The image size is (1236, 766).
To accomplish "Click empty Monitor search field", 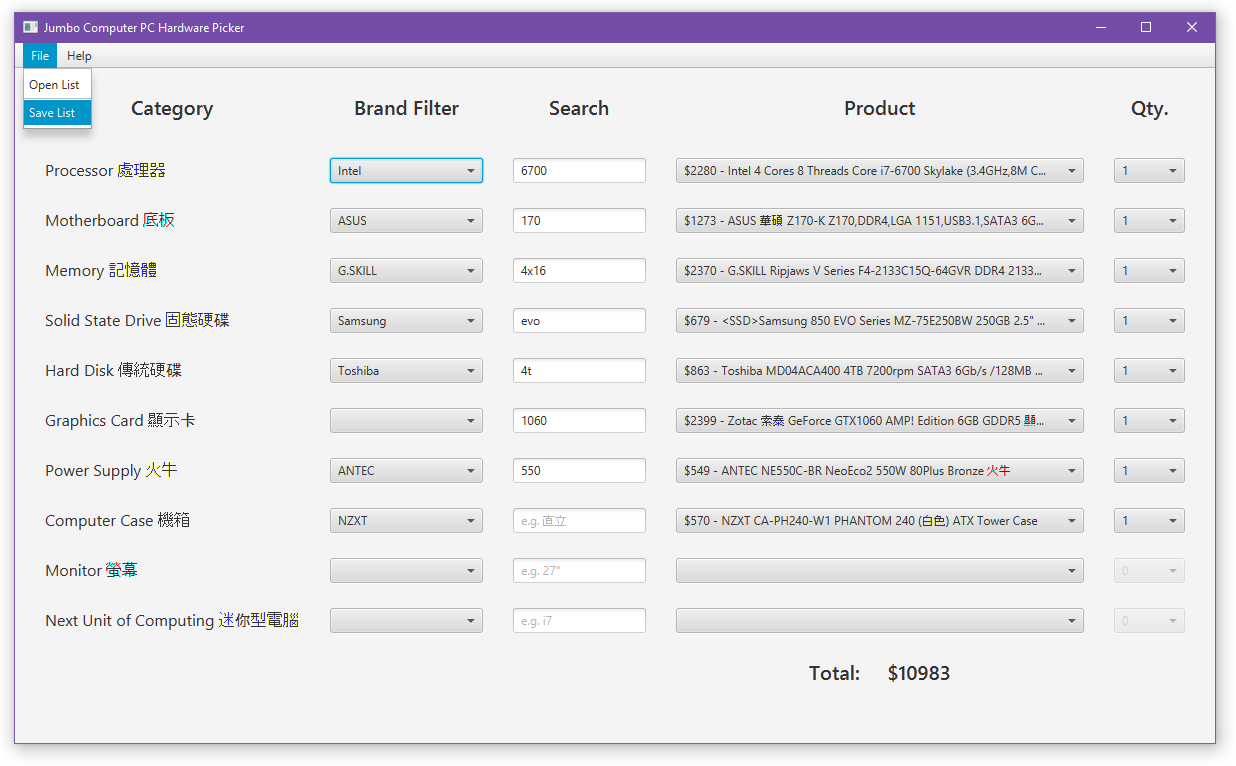I will pos(579,571).
